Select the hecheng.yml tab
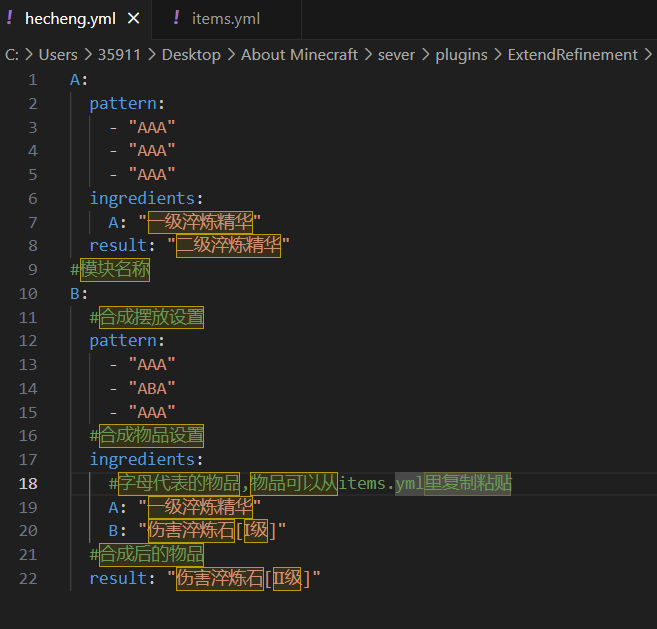This screenshot has width=657, height=629. tap(70, 18)
